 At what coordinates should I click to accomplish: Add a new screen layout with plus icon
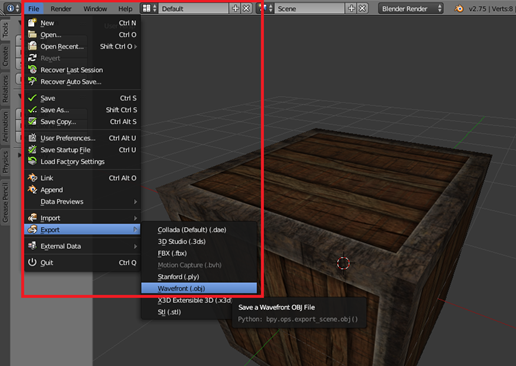(x=235, y=8)
